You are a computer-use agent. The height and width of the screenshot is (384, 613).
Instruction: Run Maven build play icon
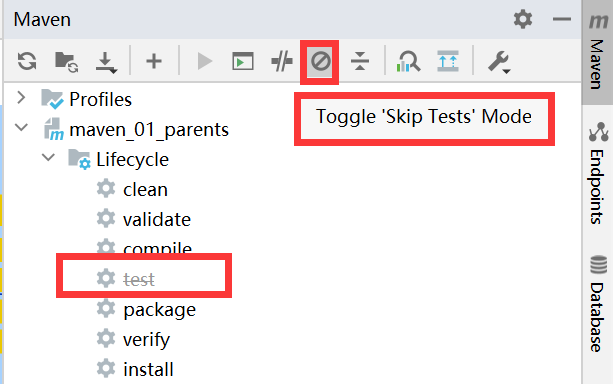pos(204,61)
